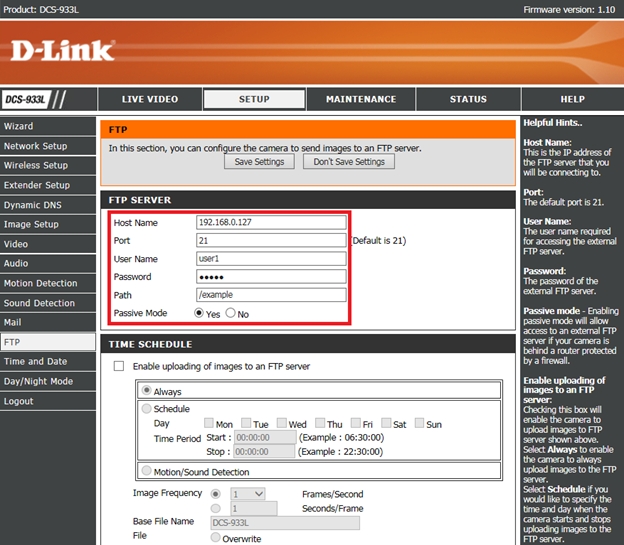Open Motion Detection in sidebar
Viewport: 624px width, 545px height.
(40, 283)
